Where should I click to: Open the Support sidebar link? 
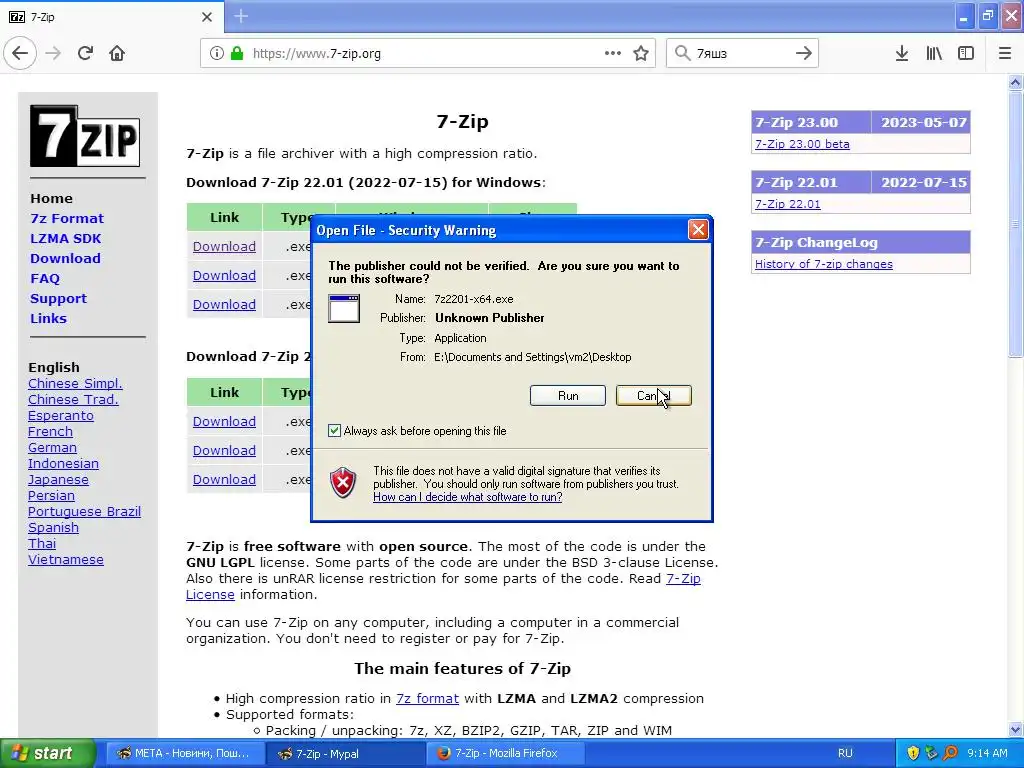coord(58,298)
